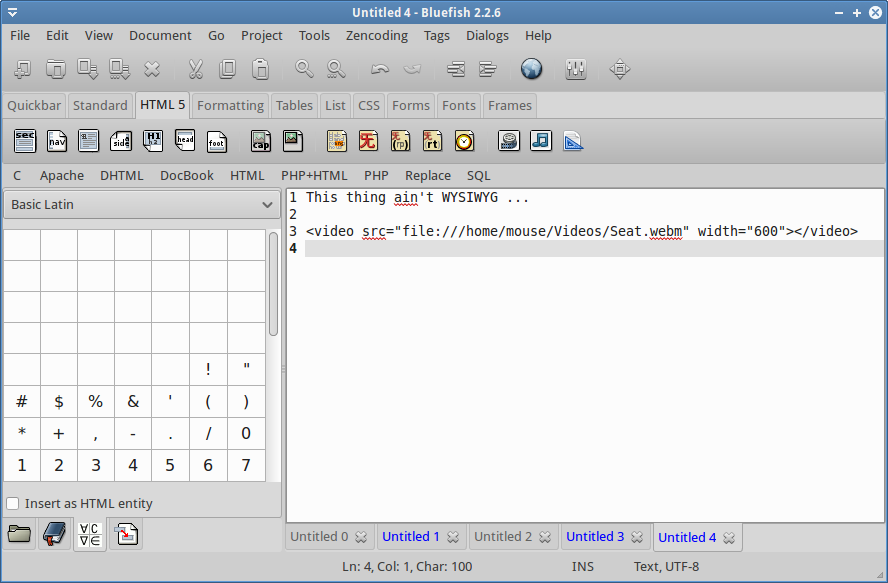The image size is (888, 583).
Task: Switch to the Tables toolbar tab
Action: 294,105
